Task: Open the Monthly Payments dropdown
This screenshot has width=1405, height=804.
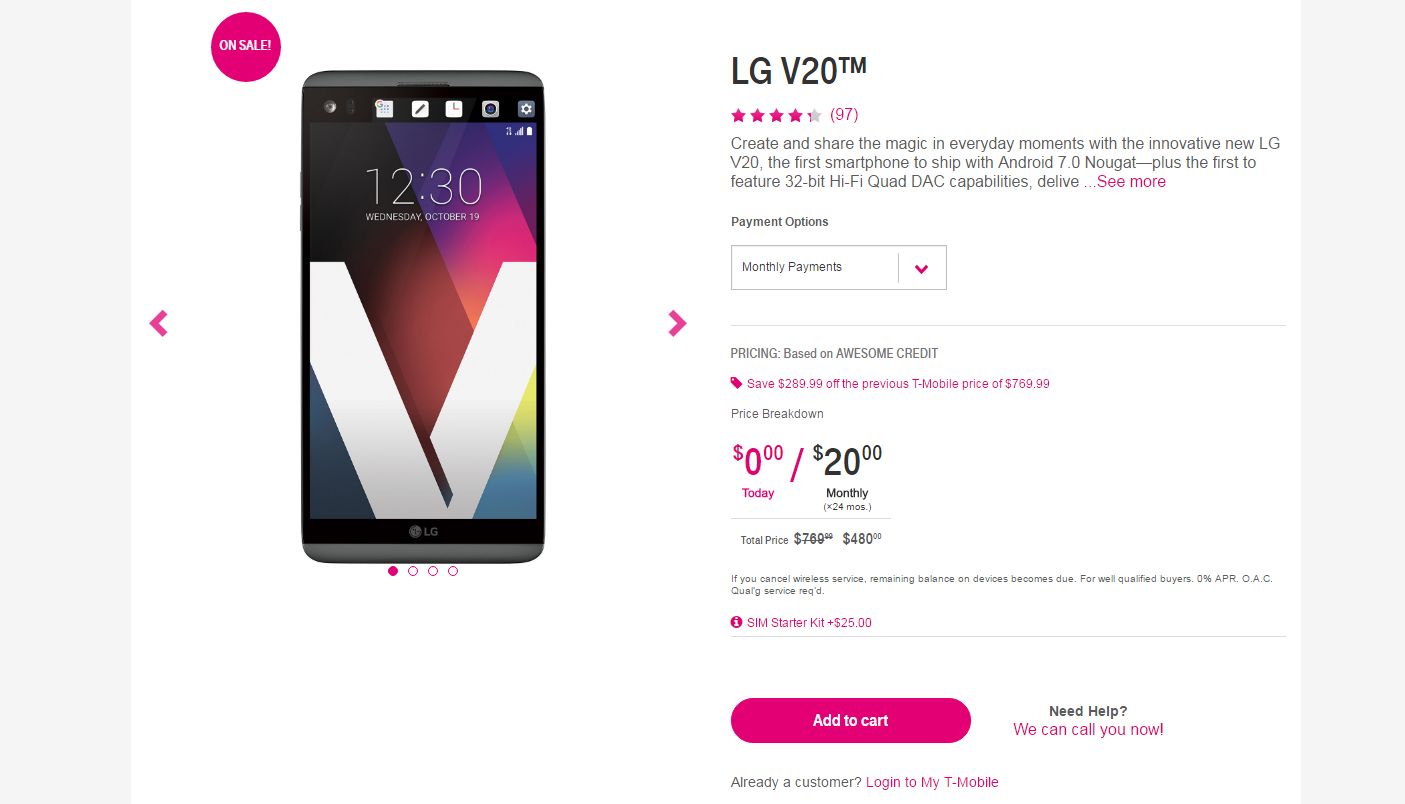Action: point(838,267)
